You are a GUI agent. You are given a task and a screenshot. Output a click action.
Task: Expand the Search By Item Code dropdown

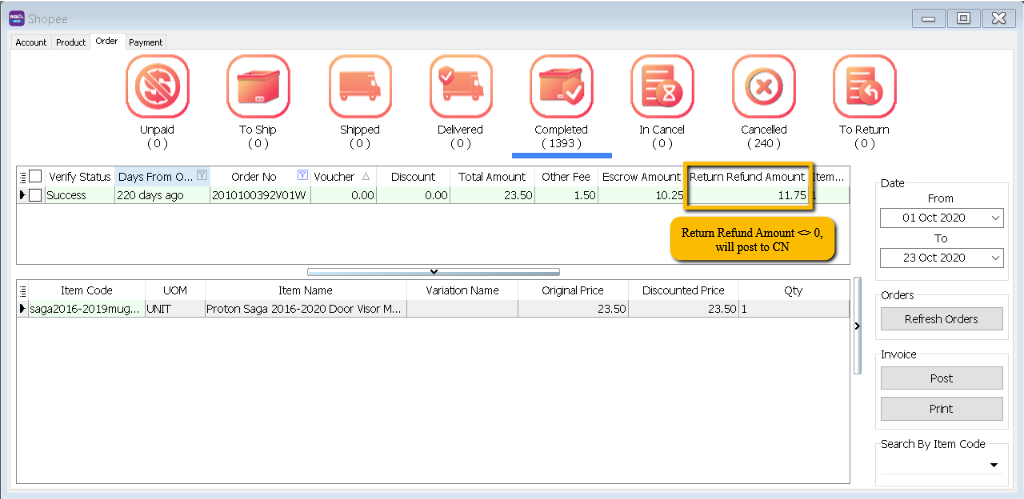click(994, 465)
